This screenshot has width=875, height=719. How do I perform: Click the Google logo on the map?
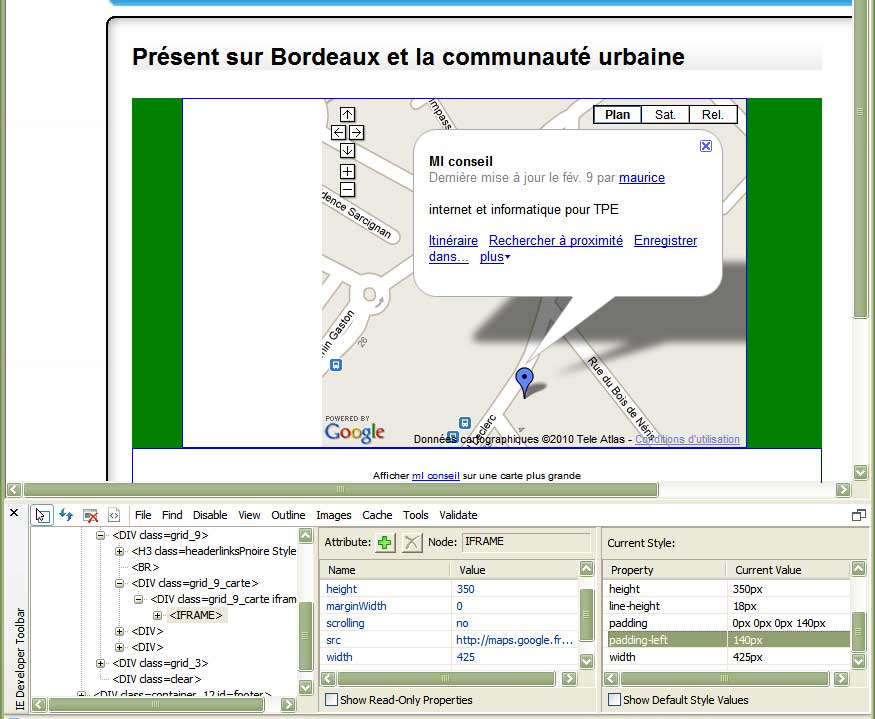[355, 431]
